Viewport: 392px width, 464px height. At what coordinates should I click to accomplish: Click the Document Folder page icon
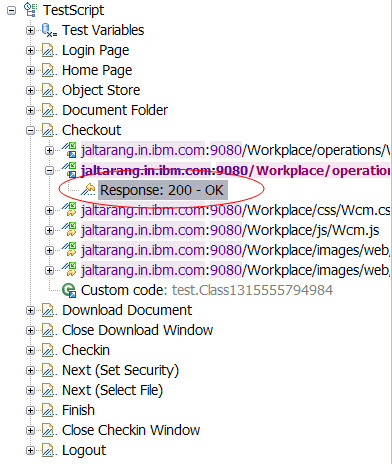[x=49, y=110]
